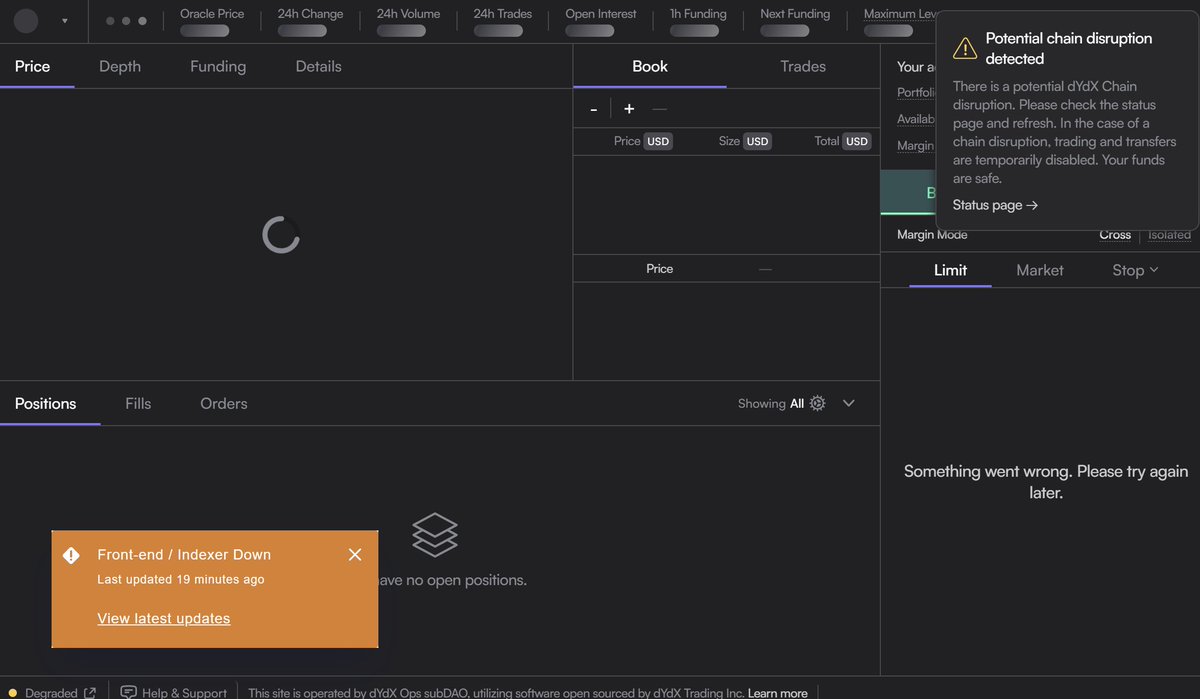
Task: Choose Isolated margin mode
Action: point(1169,235)
